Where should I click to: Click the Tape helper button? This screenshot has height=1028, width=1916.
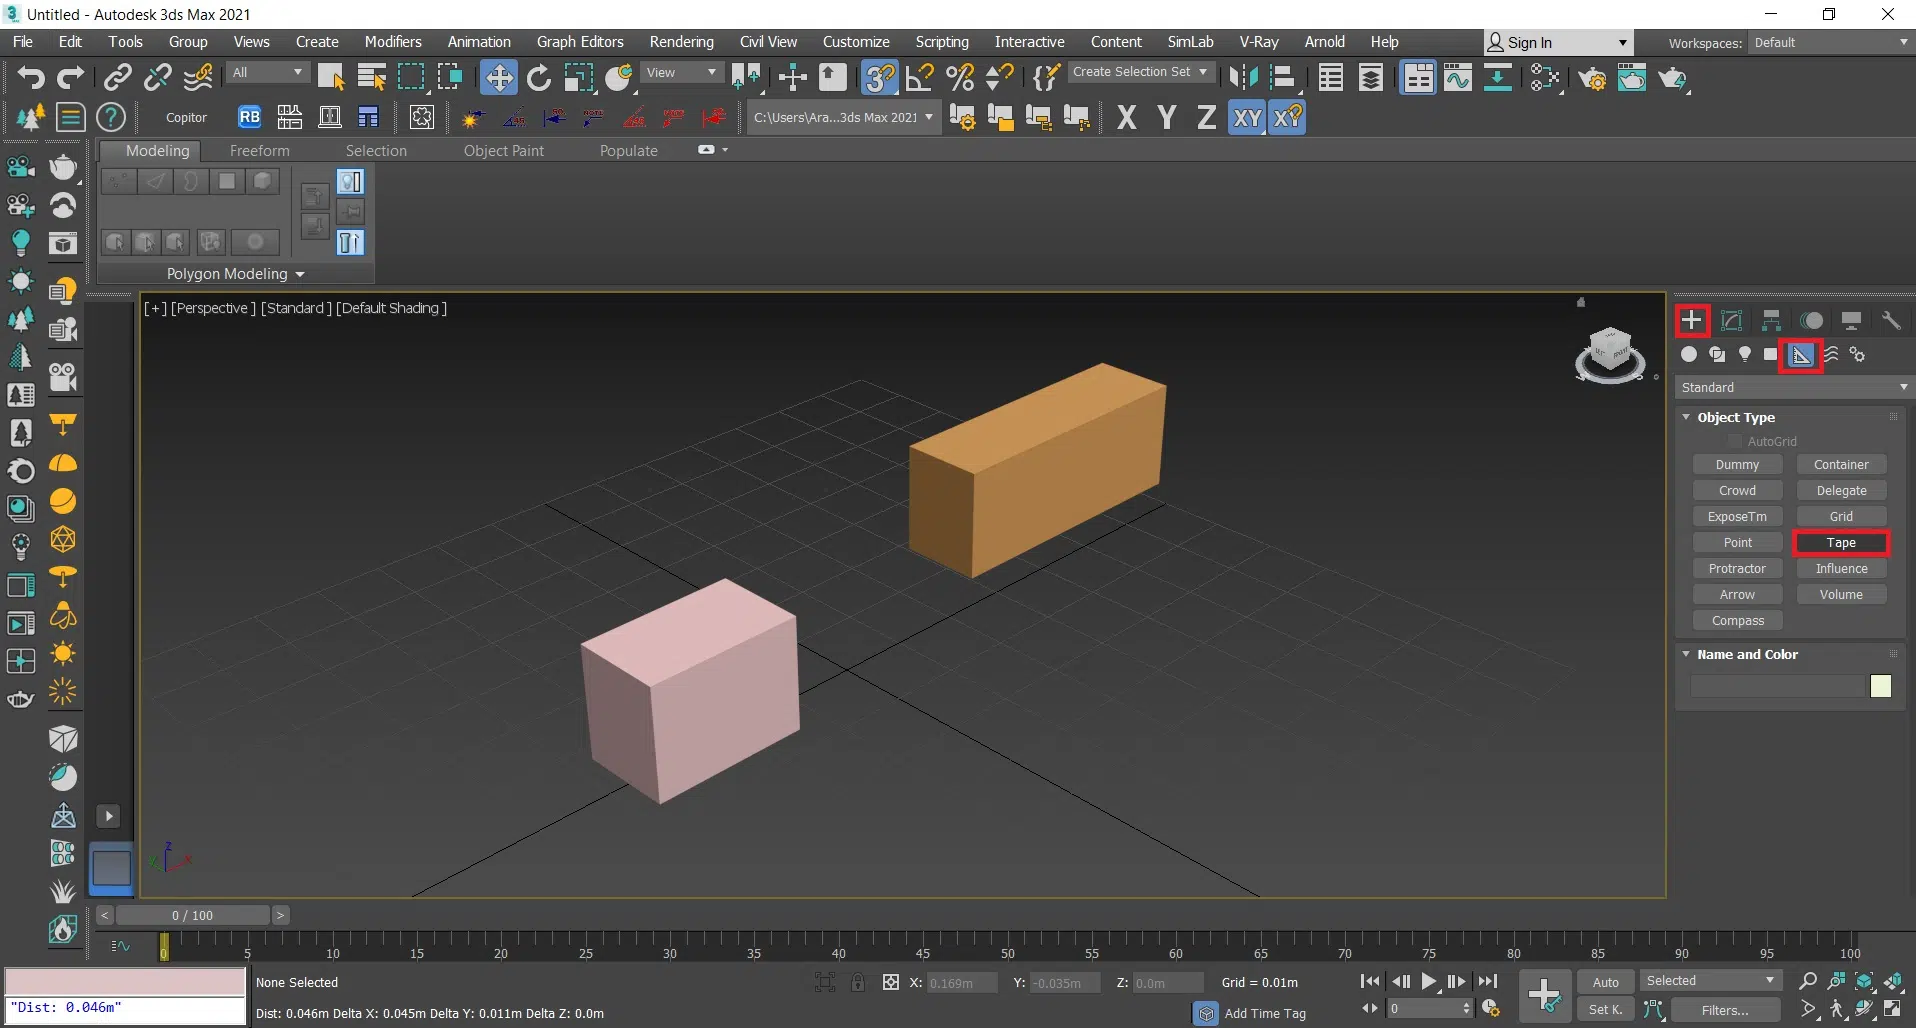click(x=1840, y=543)
